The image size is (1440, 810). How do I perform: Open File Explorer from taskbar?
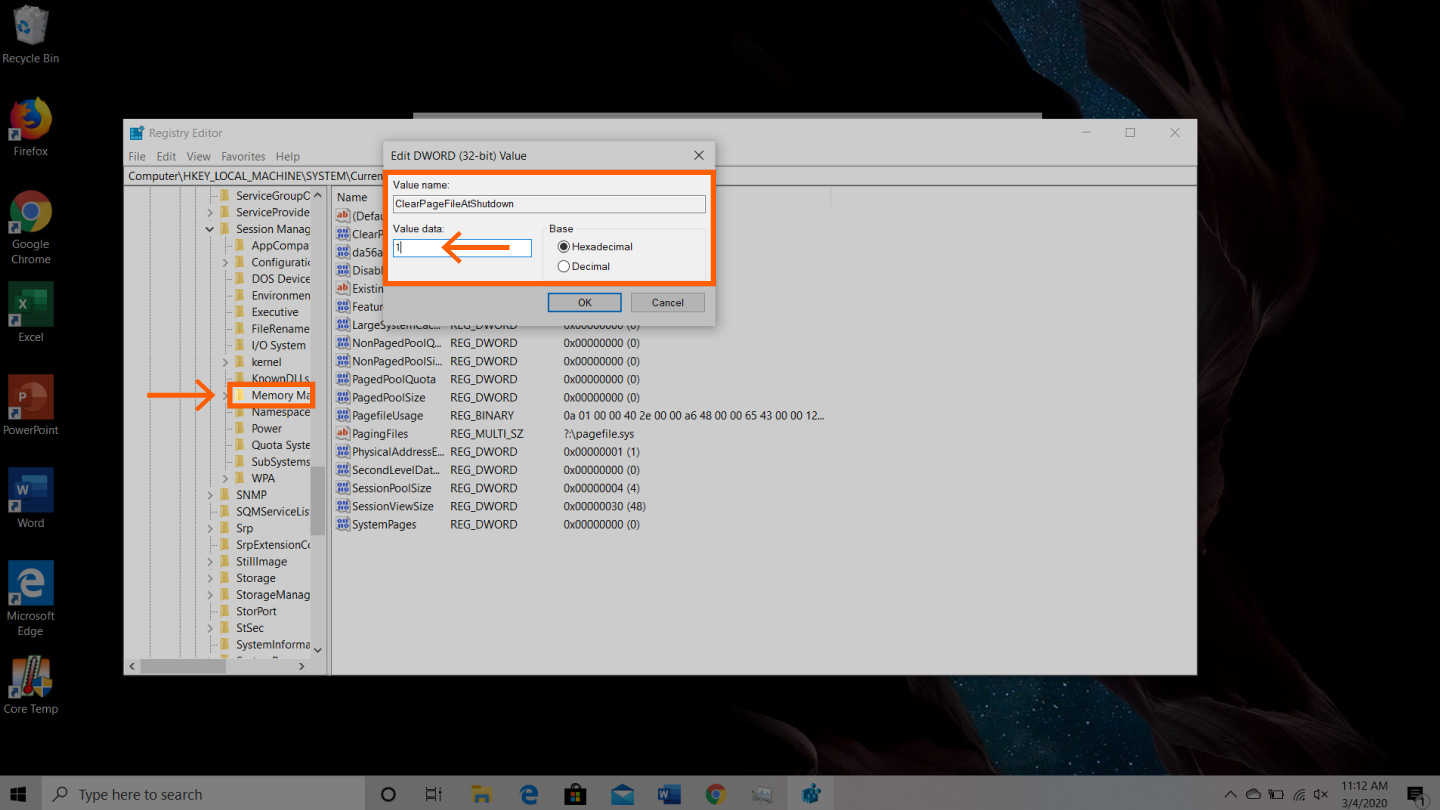[482, 794]
